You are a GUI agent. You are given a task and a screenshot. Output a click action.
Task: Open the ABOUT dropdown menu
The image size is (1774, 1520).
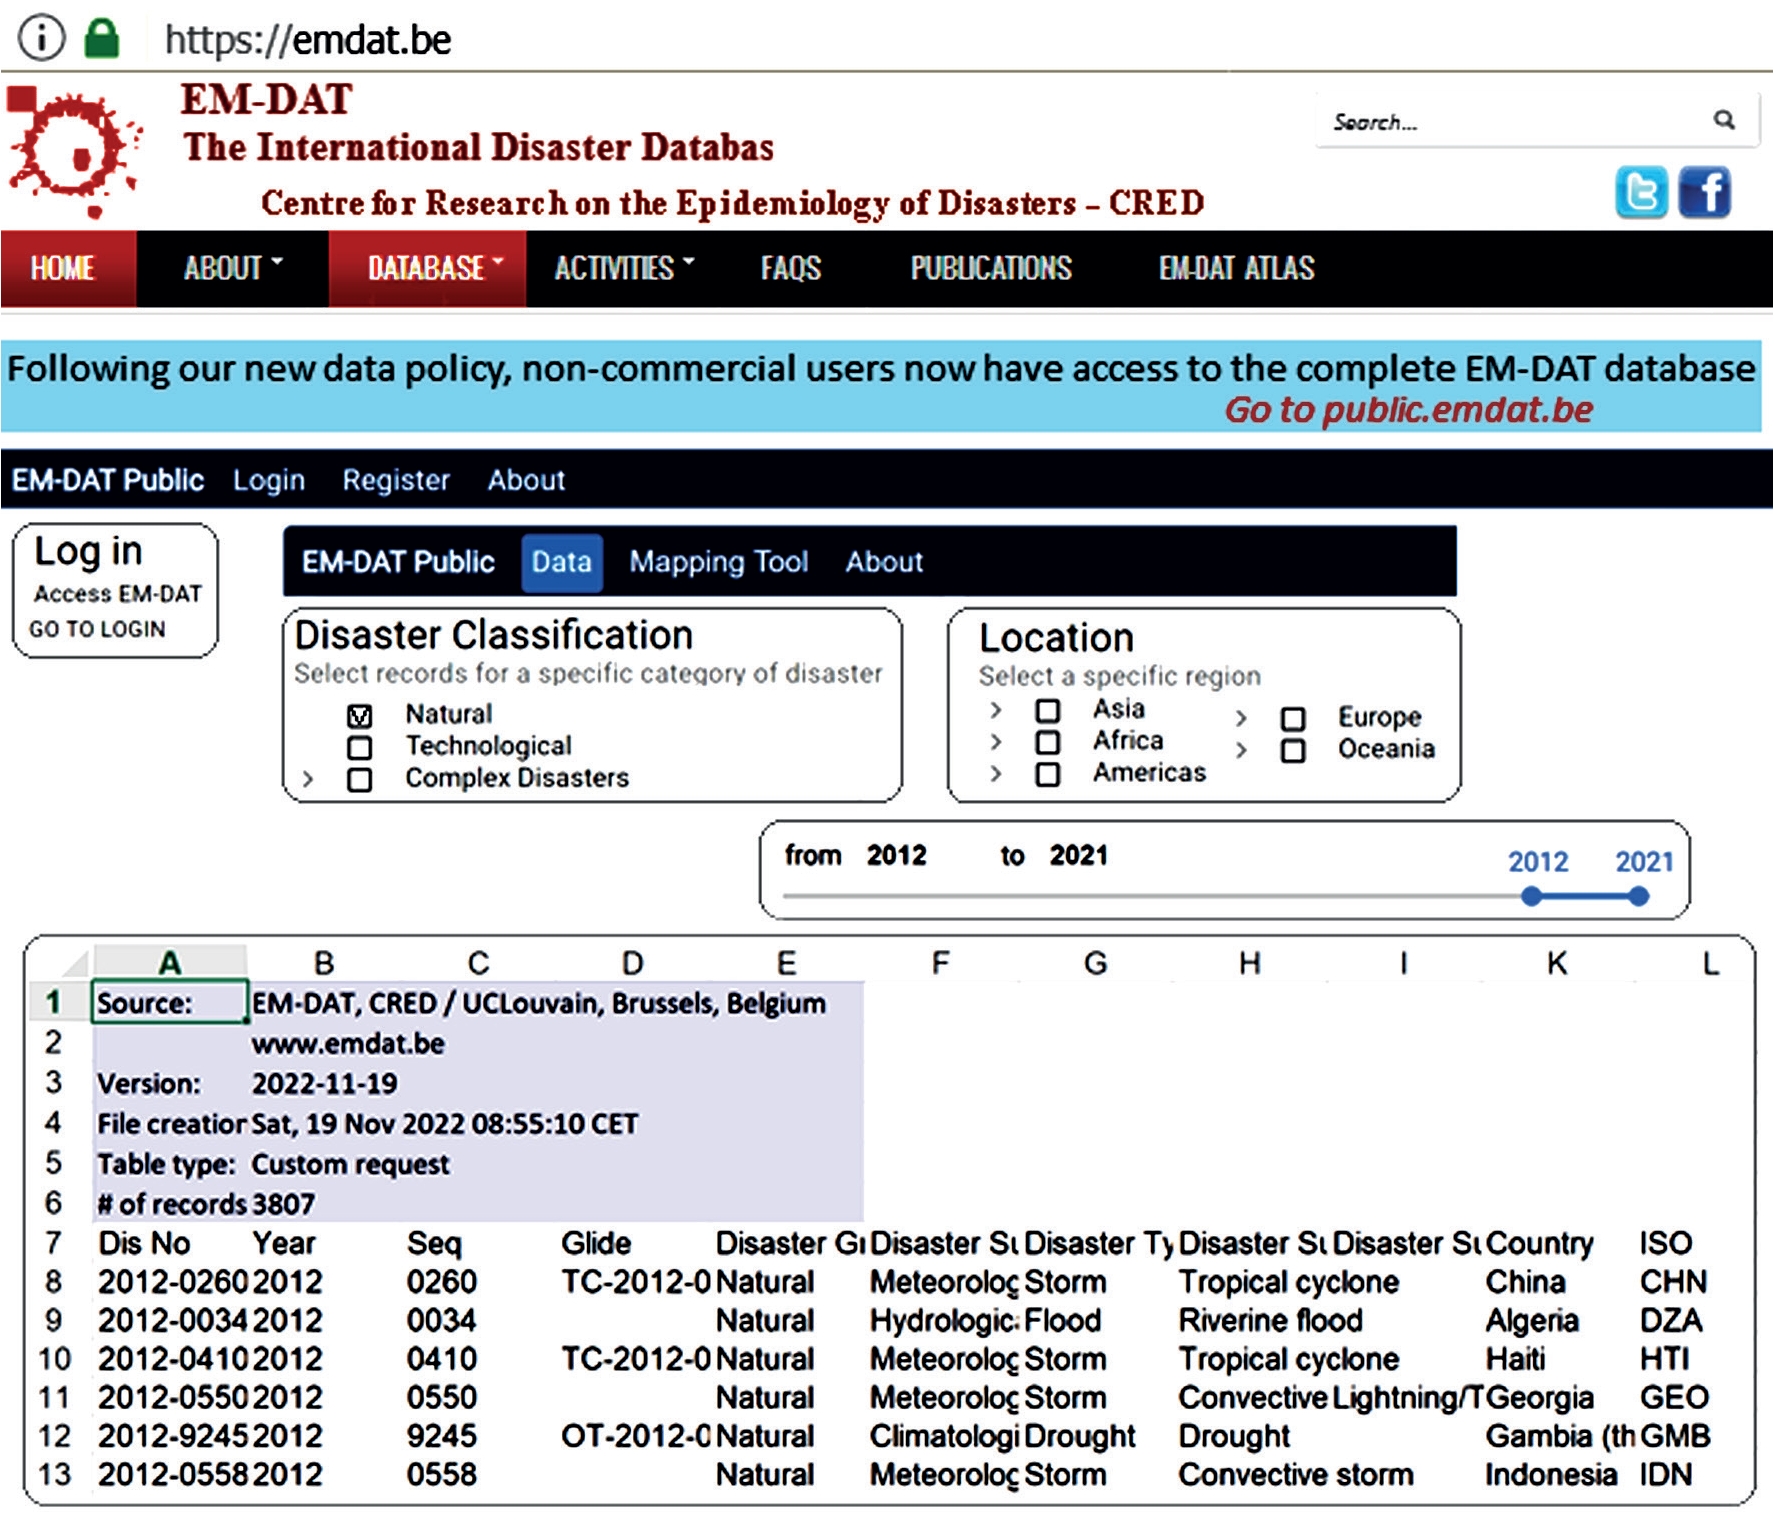pyautogui.click(x=232, y=268)
